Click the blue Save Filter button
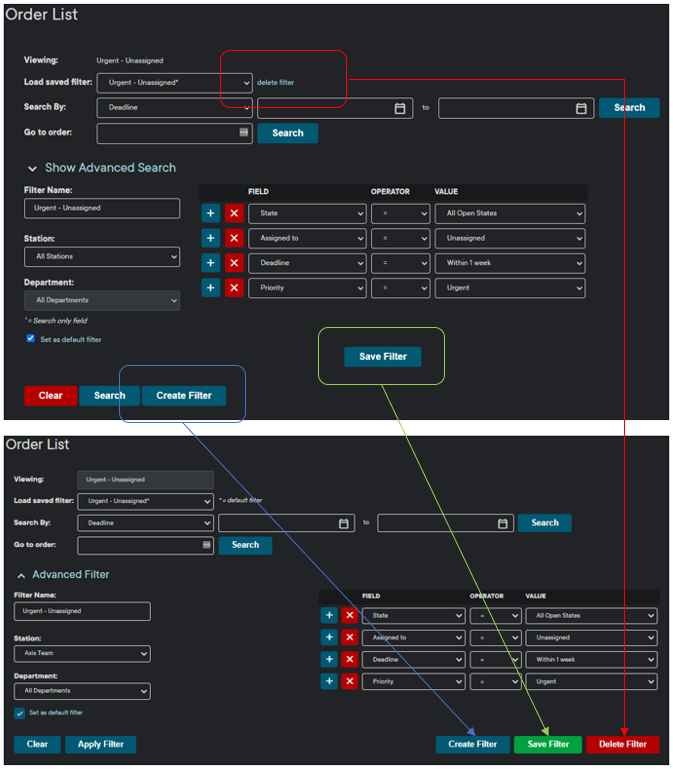 pos(383,357)
